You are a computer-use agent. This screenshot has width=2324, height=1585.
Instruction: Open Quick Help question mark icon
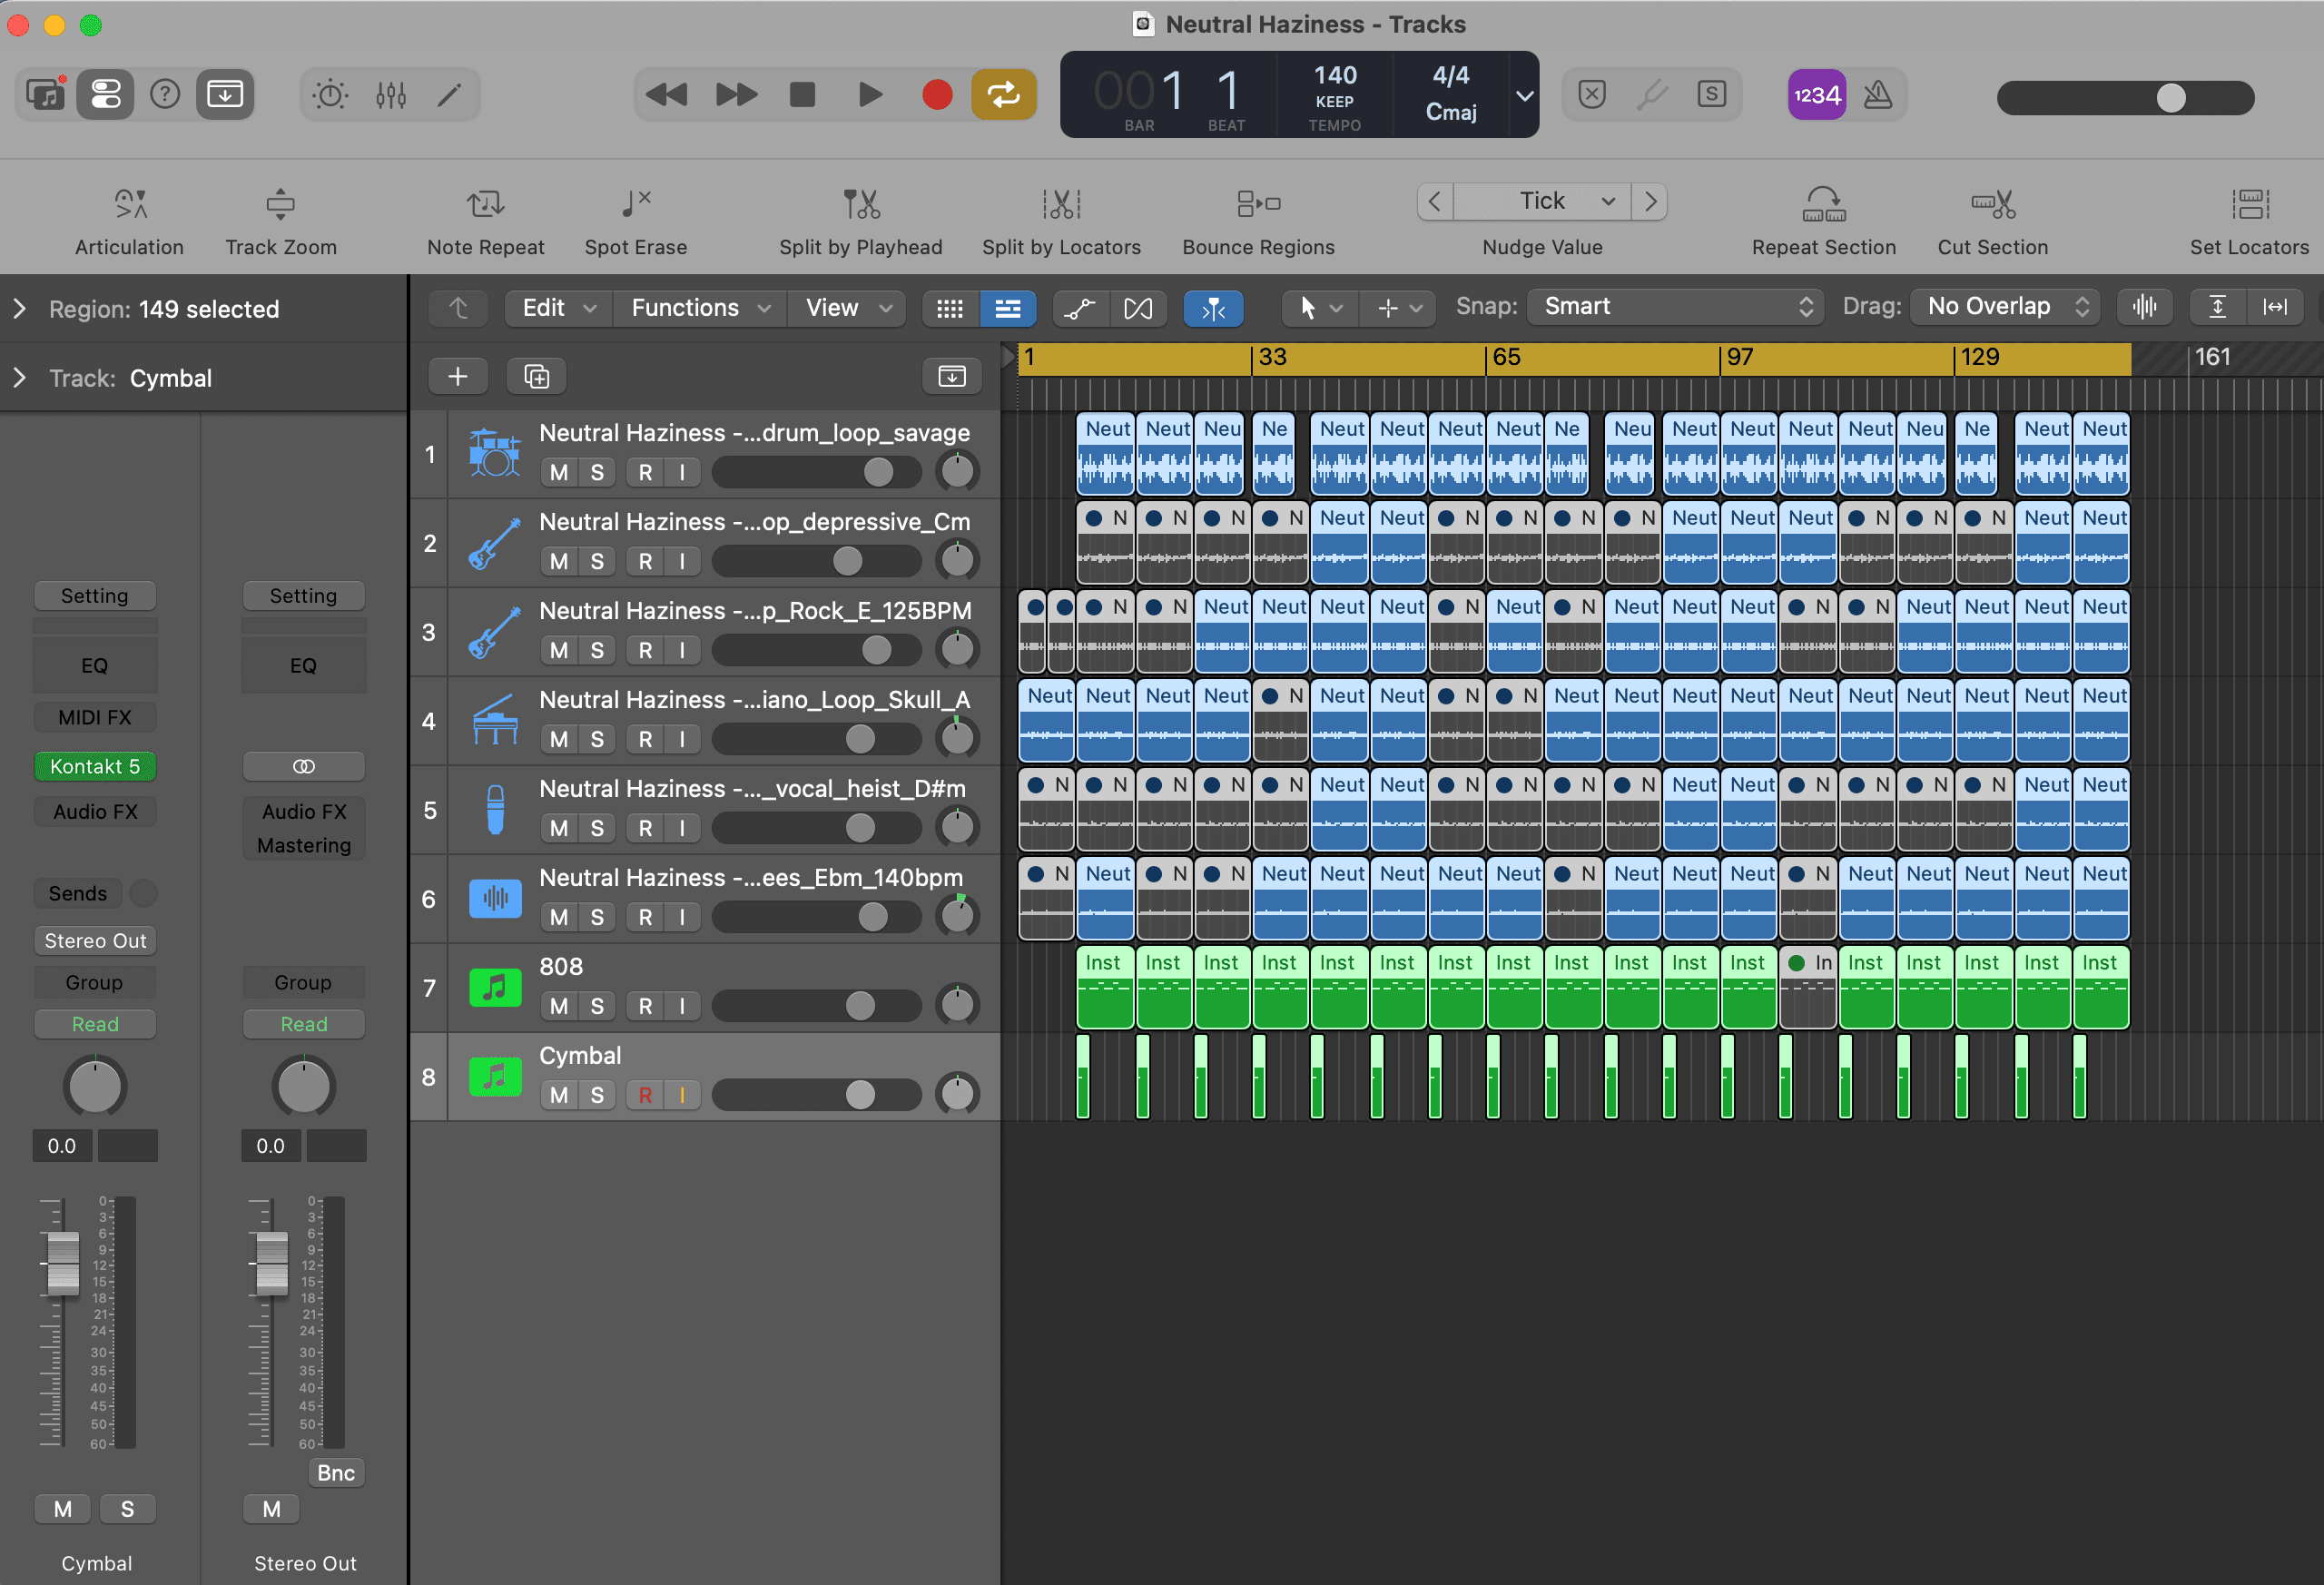(165, 95)
